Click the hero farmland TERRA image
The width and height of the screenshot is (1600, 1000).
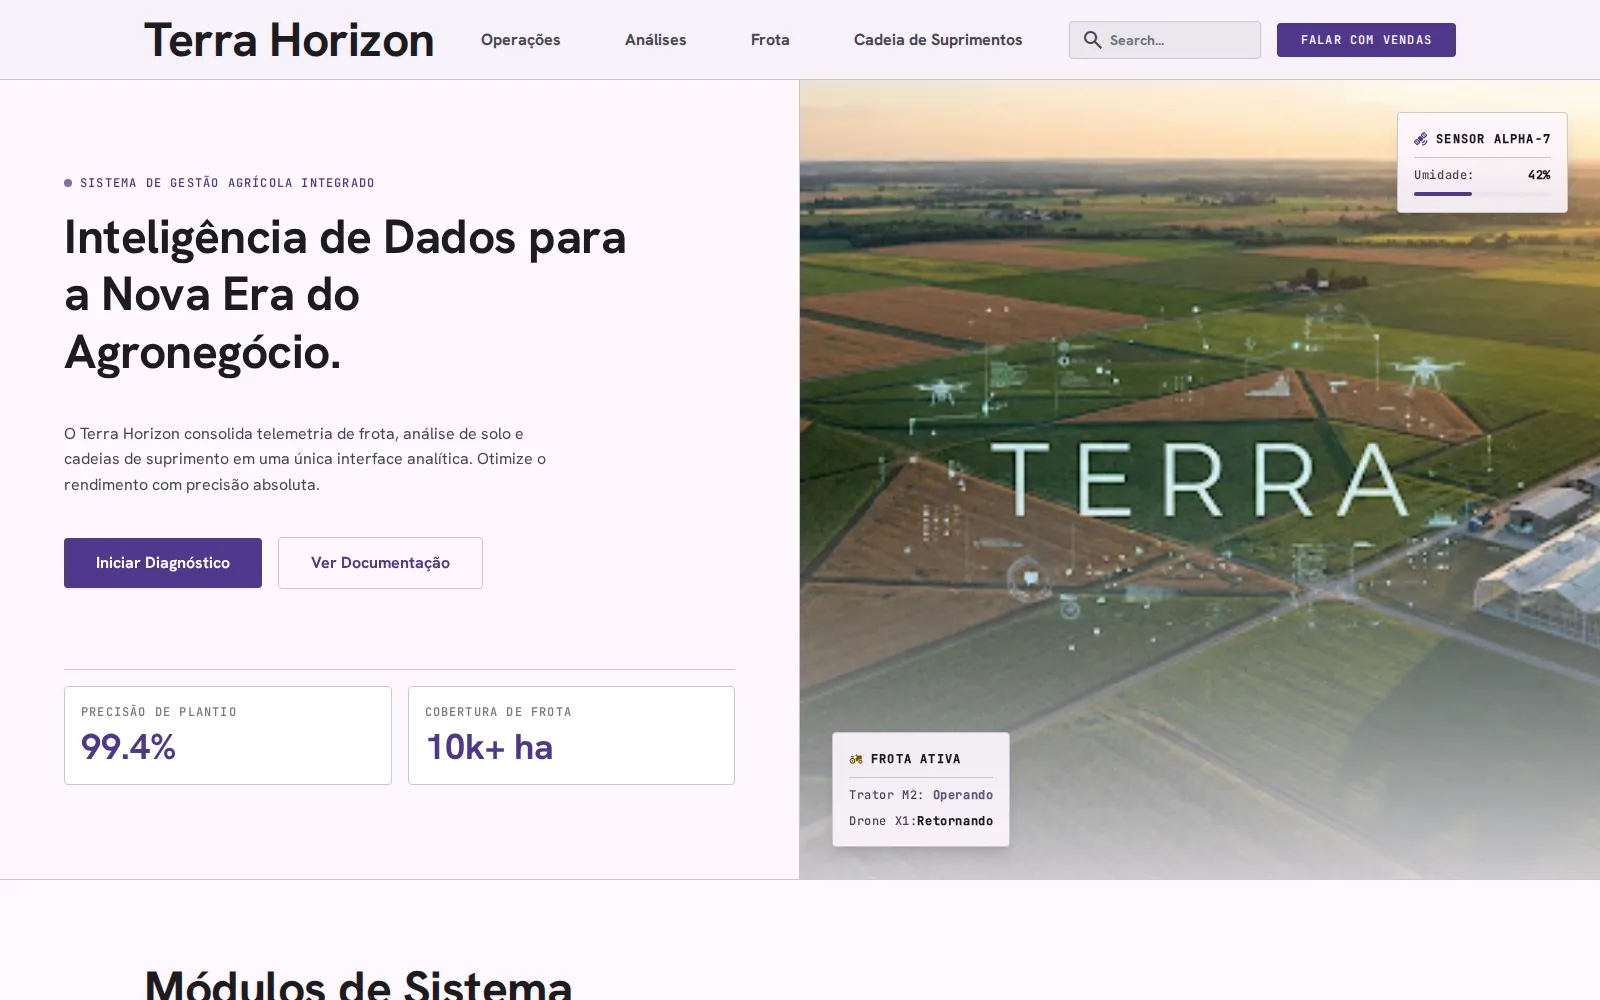1199,480
